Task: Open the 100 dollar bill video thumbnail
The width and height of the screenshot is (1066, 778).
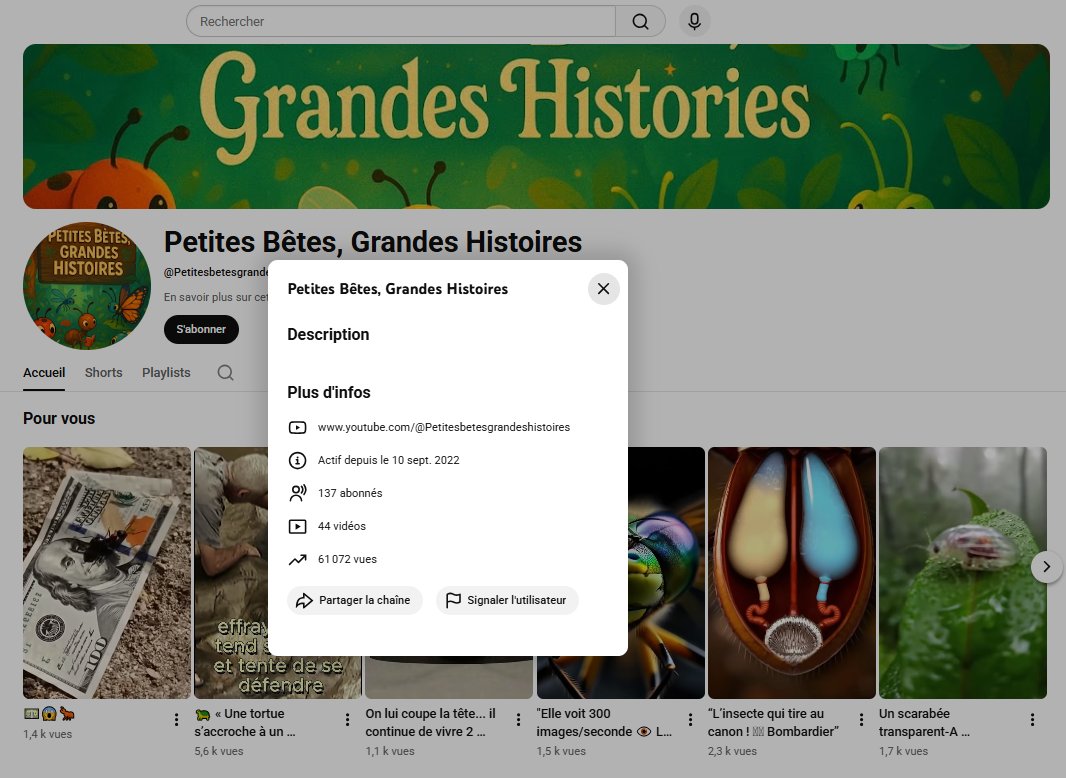Action: (x=107, y=573)
